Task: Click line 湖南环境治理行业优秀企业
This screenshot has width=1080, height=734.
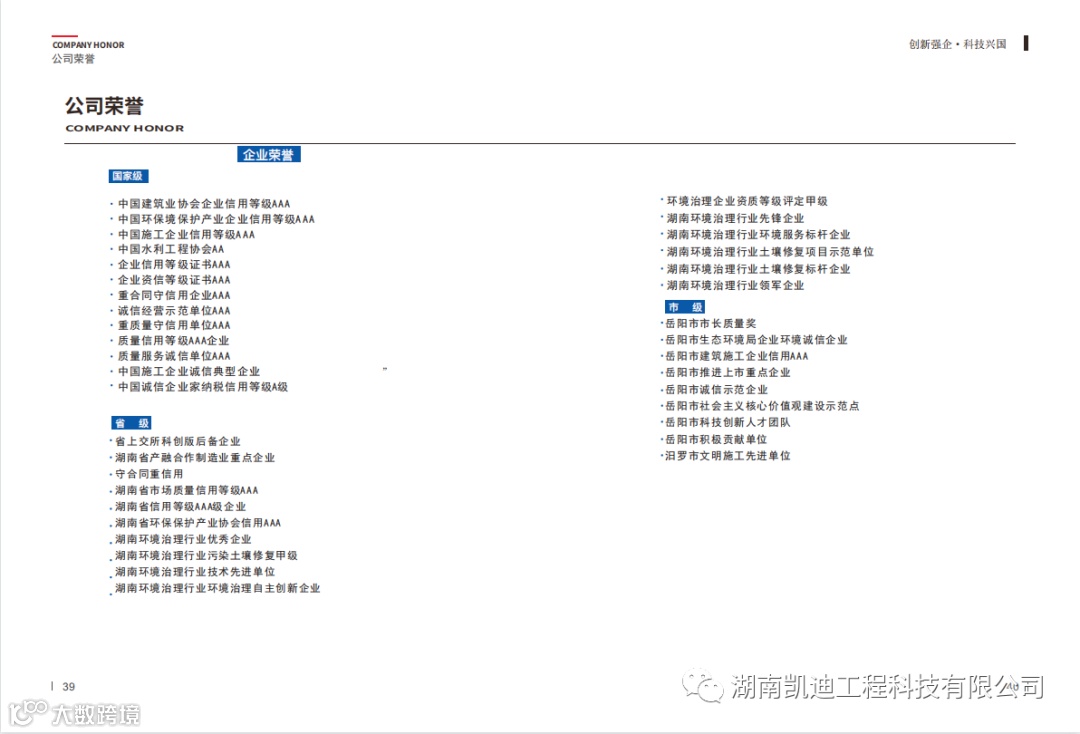Action: (183, 539)
